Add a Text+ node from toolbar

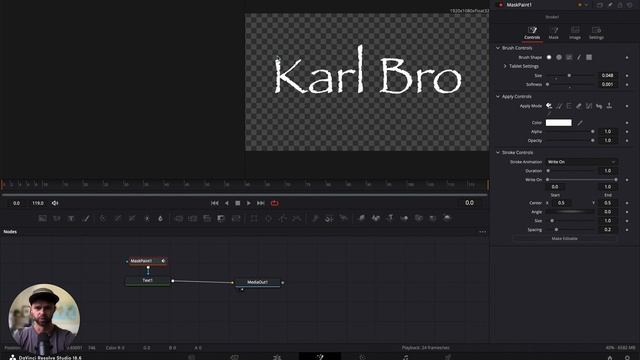[x=71, y=218]
